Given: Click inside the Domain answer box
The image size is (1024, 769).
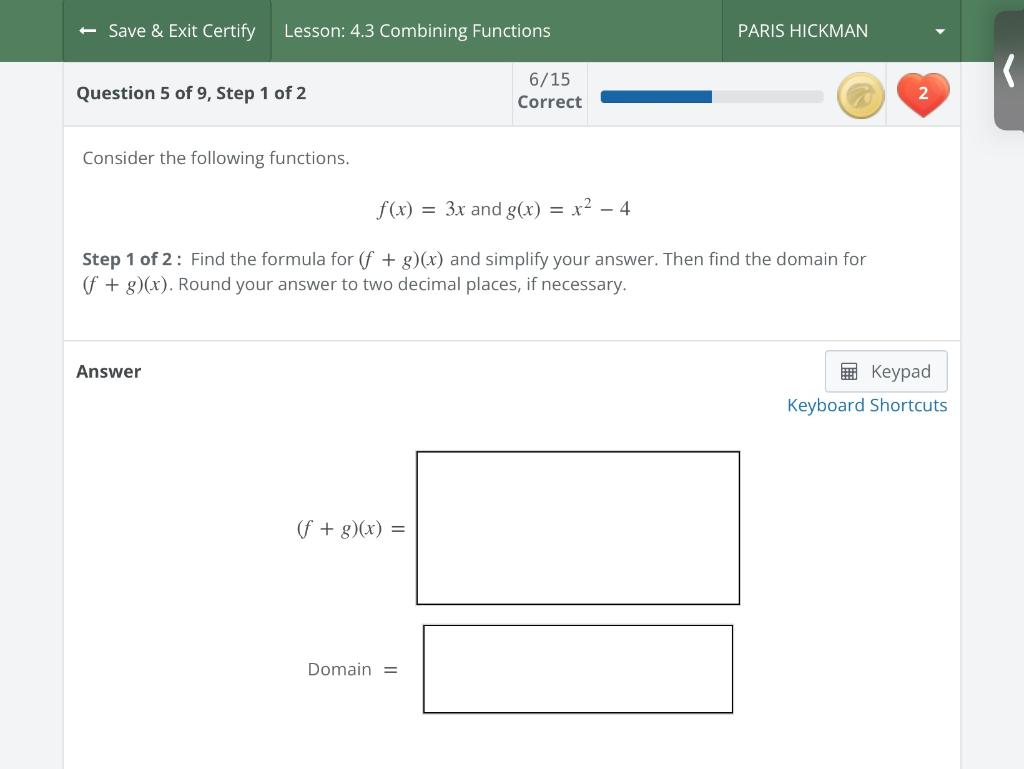Looking at the screenshot, I should [x=577, y=669].
